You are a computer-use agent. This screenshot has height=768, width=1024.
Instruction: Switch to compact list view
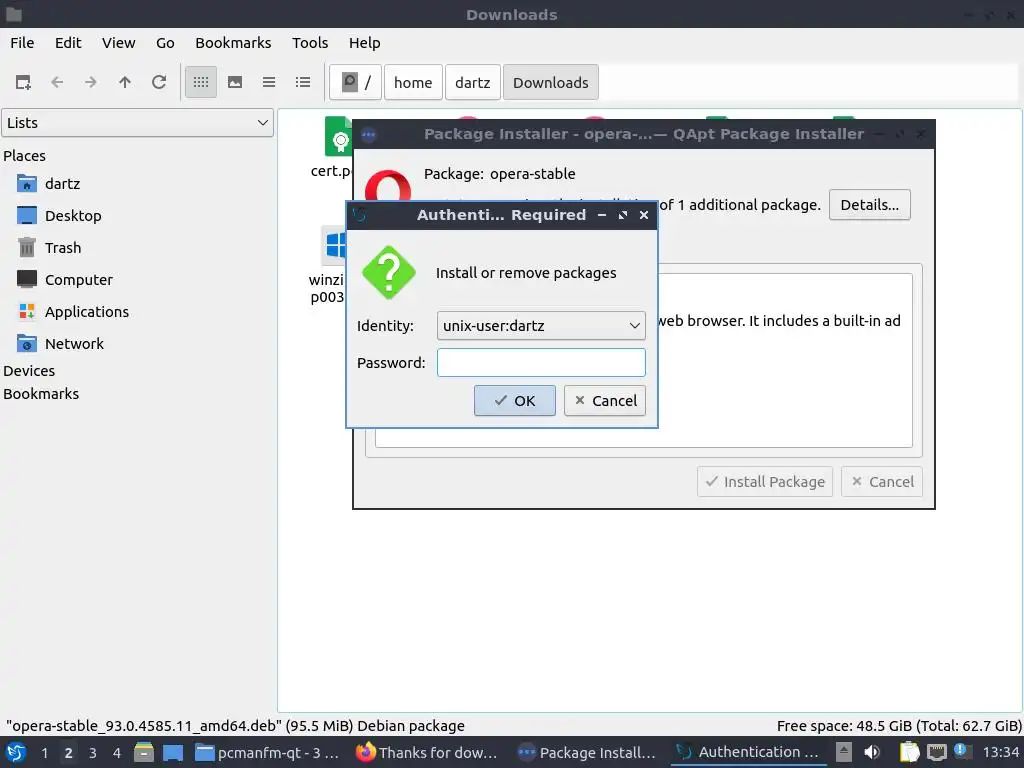tap(269, 82)
